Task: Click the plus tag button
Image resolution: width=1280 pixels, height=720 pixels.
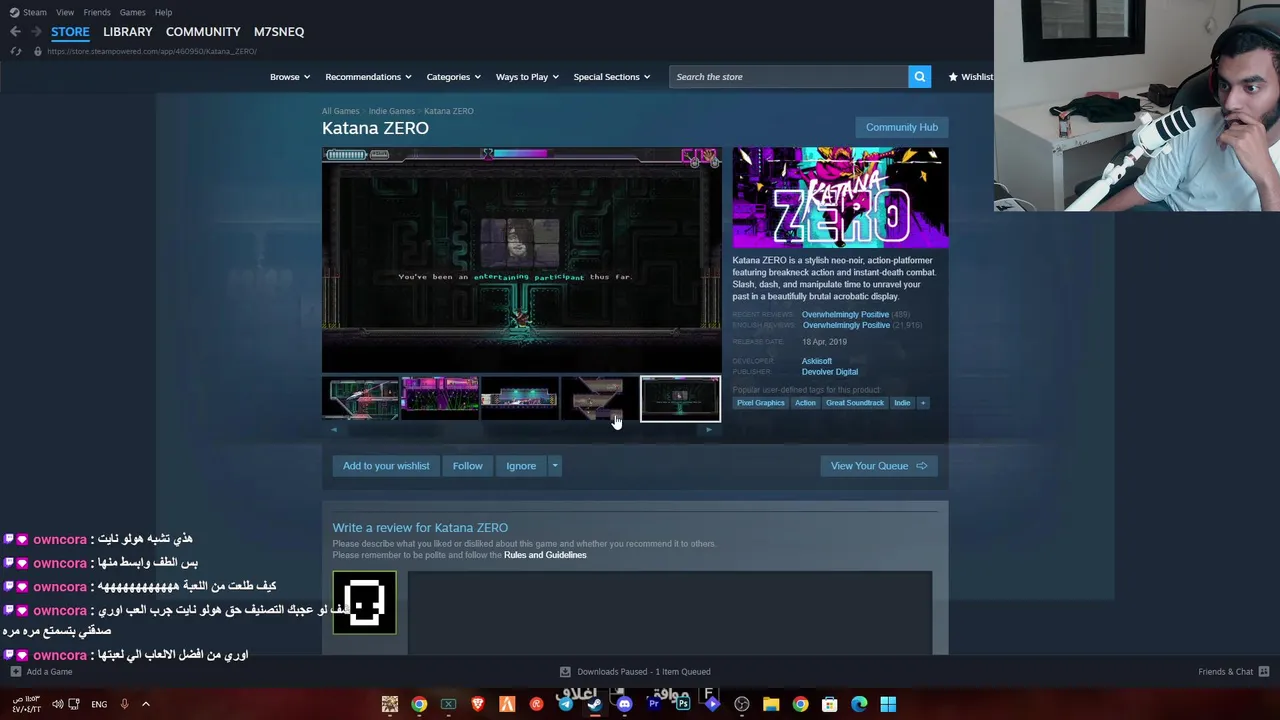Action: click(x=923, y=403)
